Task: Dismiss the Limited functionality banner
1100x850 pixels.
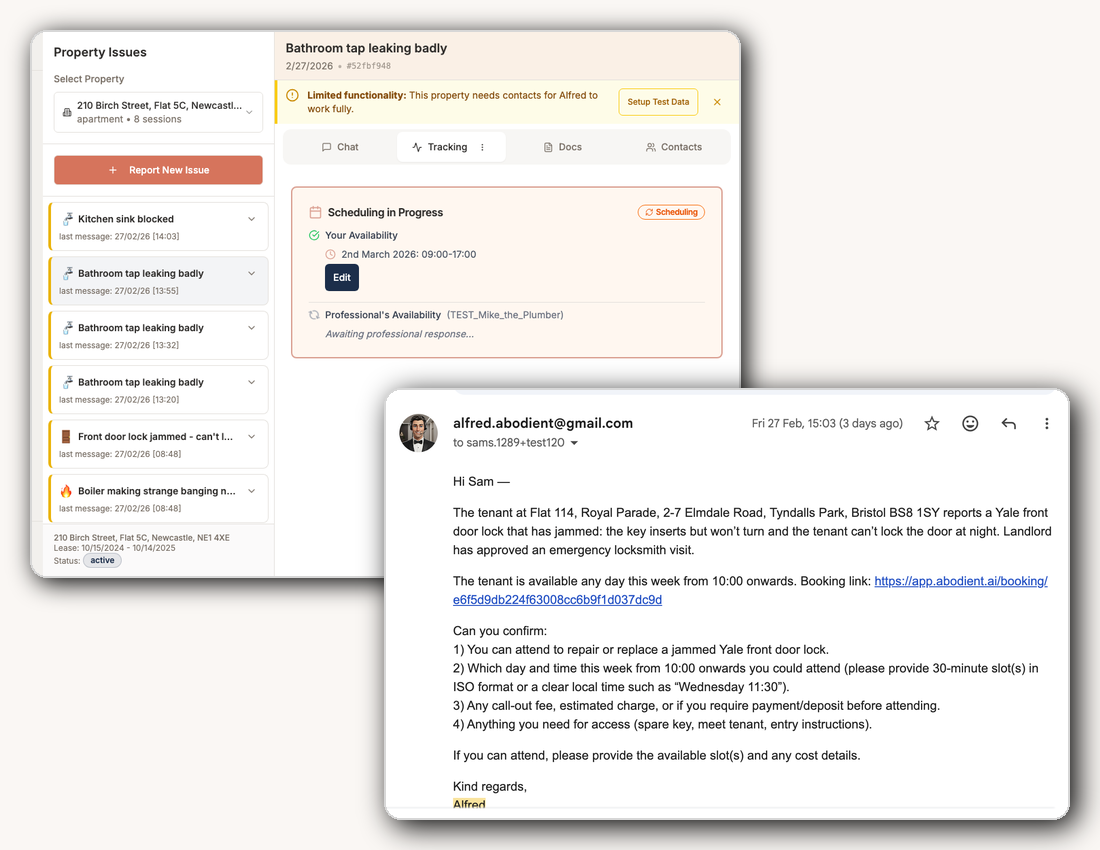Action: click(x=716, y=101)
